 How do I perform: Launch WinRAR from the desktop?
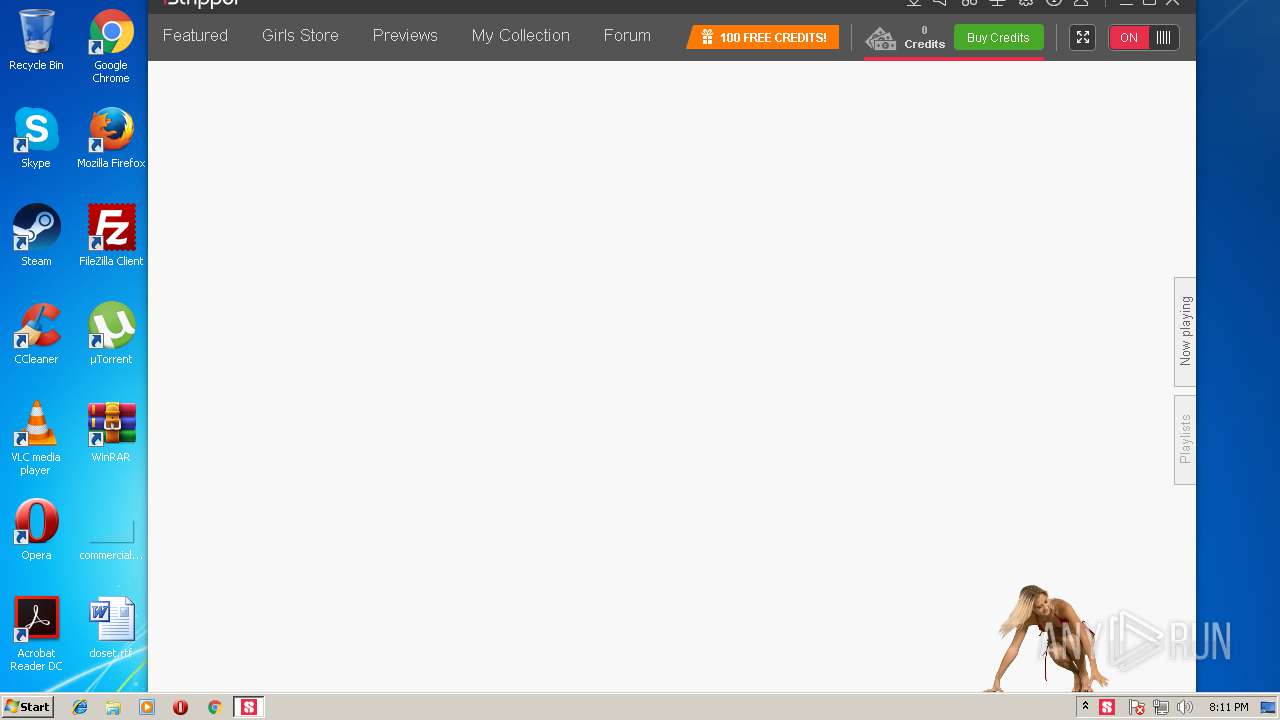(x=111, y=432)
